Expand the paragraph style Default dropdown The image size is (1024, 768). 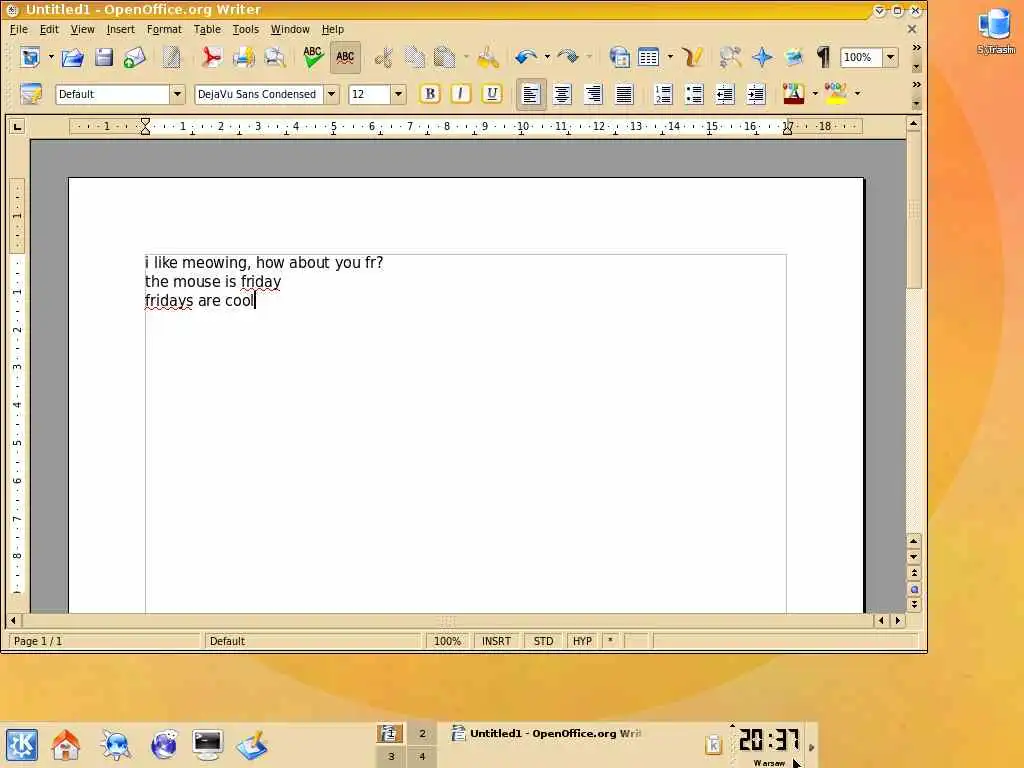(177, 94)
